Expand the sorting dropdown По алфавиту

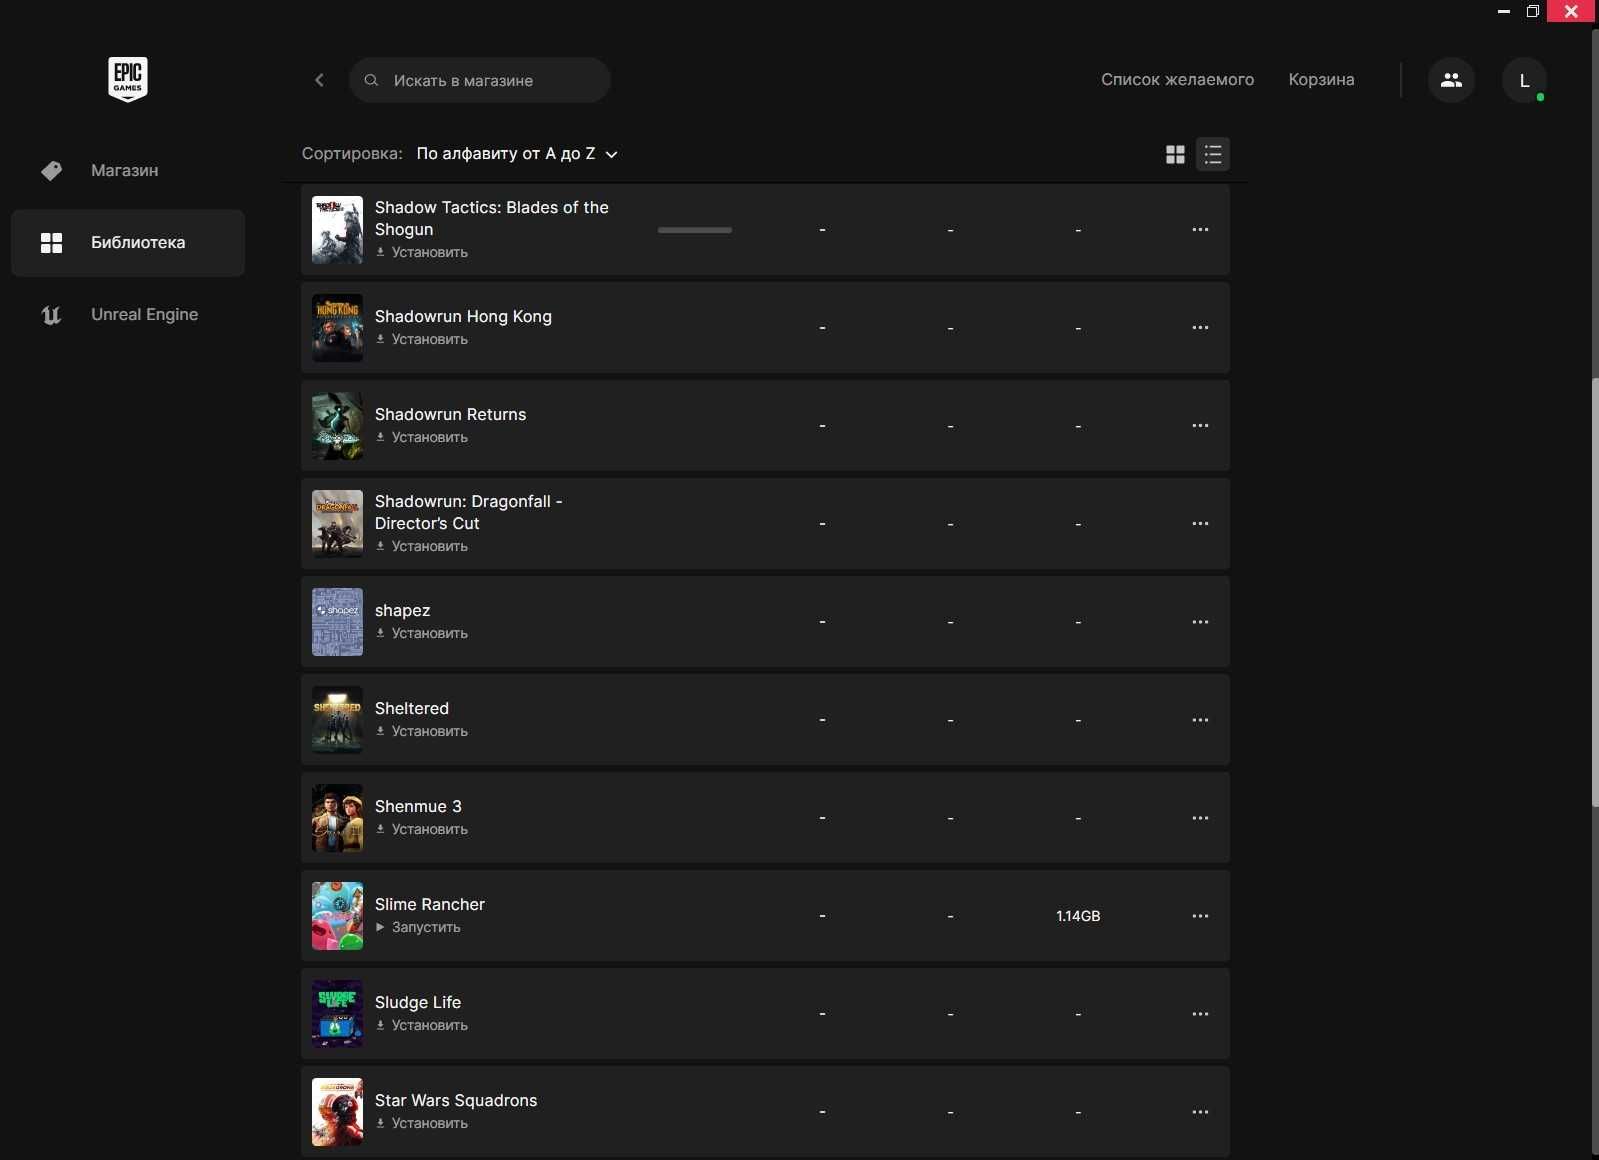pos(517,154)
